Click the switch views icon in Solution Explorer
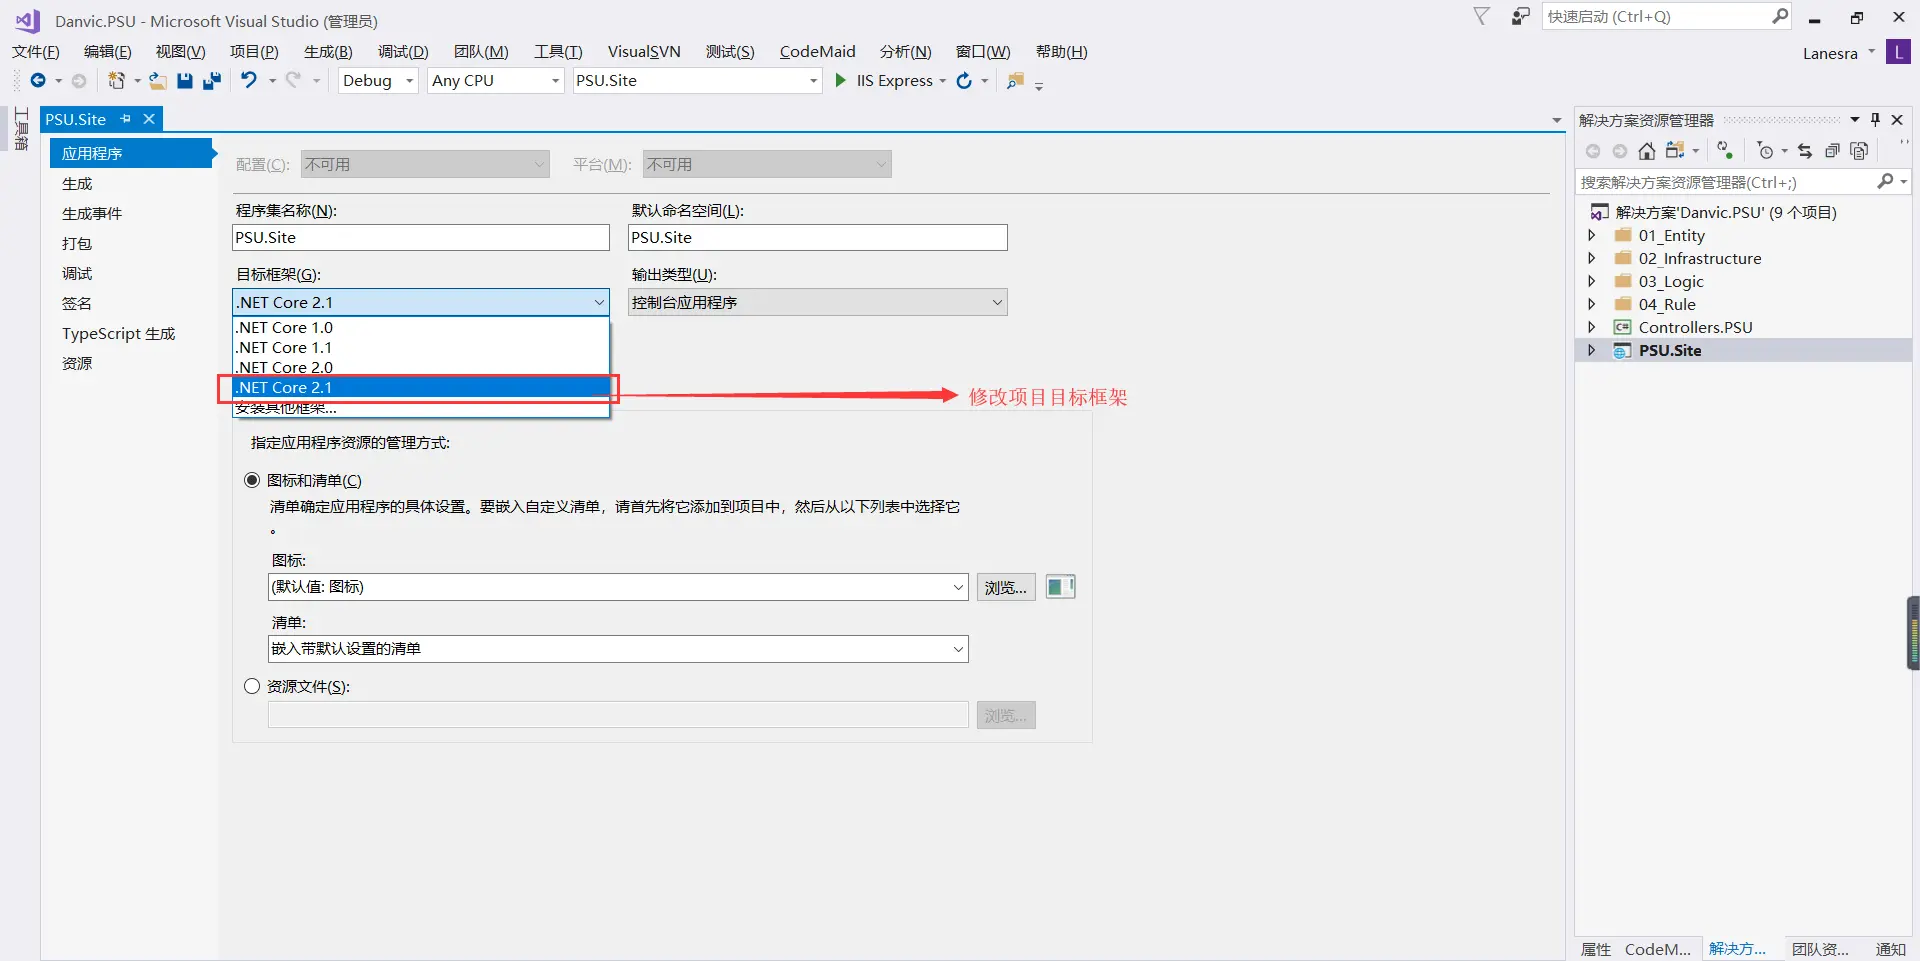This screenshot has height=961, width=1920. click(1676, 151)
